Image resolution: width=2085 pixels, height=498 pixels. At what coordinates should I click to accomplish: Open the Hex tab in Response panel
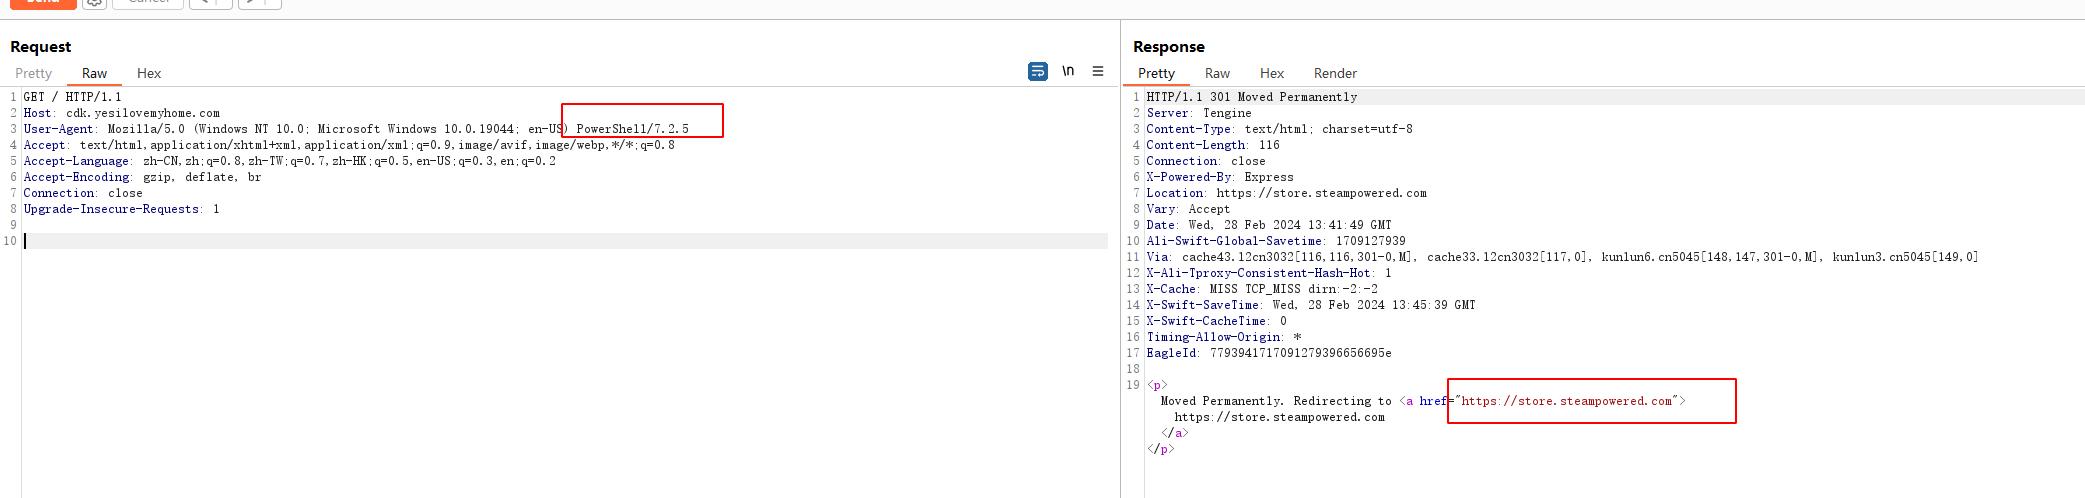(1272, 73)
